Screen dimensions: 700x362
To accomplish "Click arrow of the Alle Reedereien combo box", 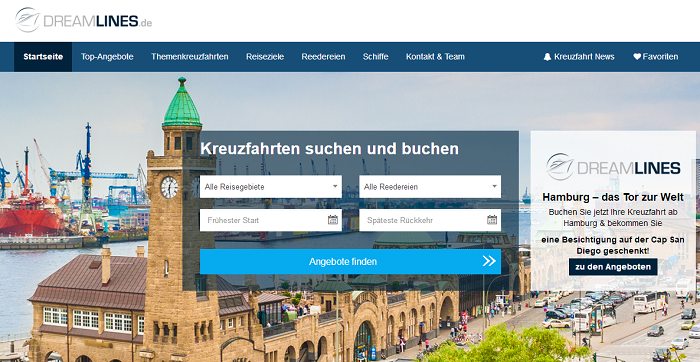I will [x=494, y=187].
